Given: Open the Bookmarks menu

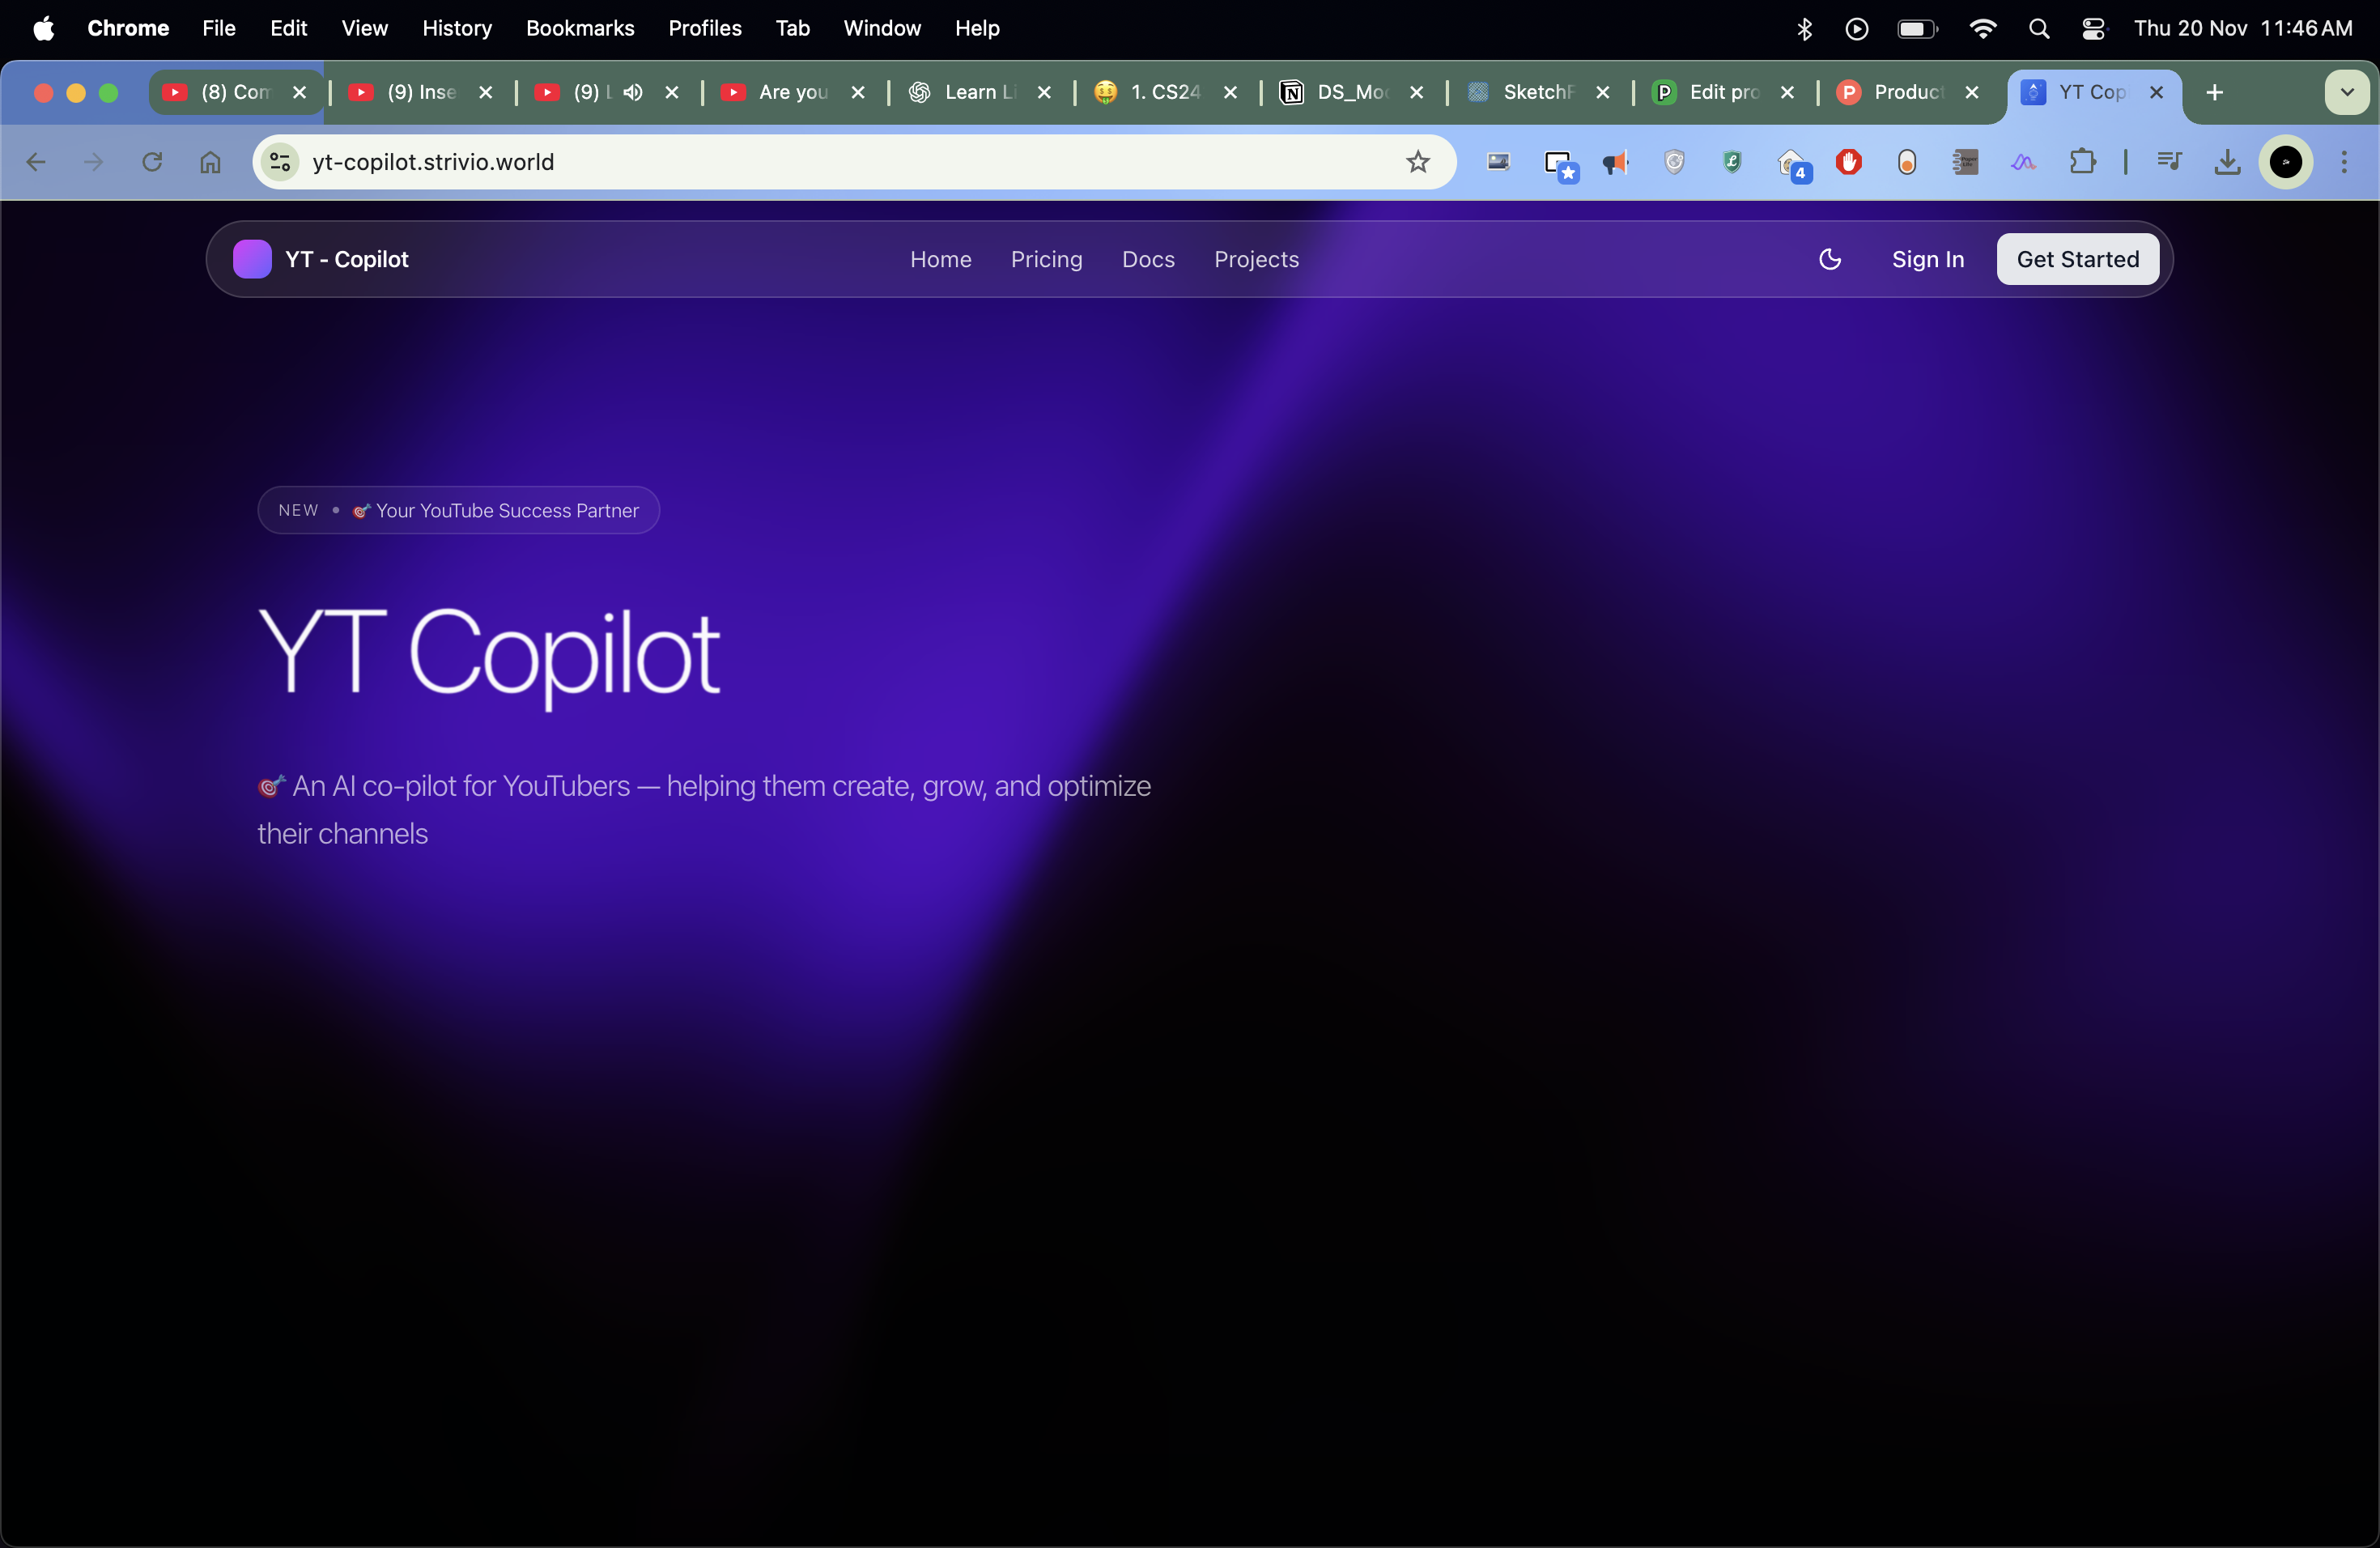Looking at the screenshot, I should coord(580,28).
